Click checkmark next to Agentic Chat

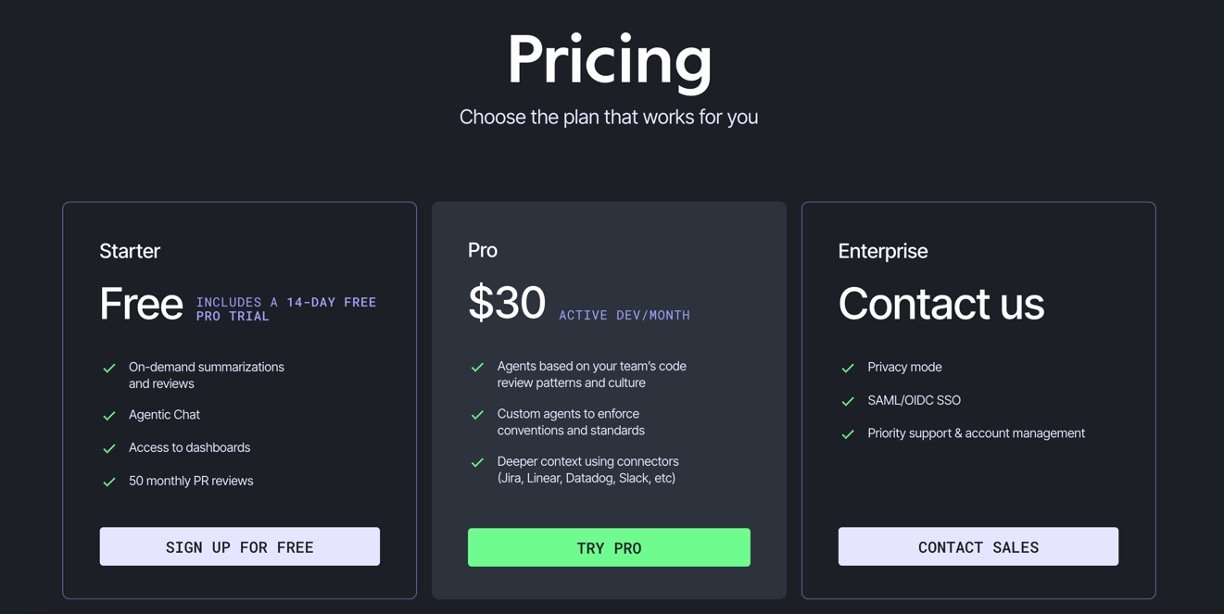click(110, 415)
